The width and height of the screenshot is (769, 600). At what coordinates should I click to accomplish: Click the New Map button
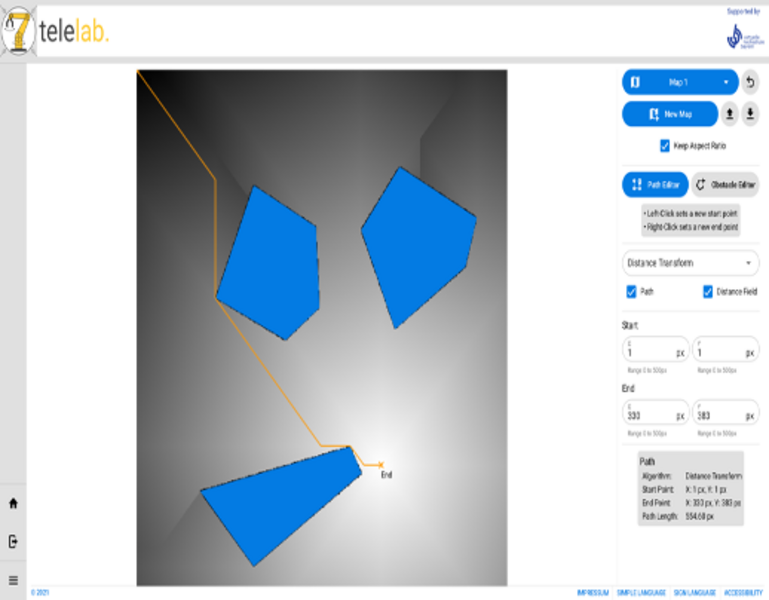tap(670, 114)
